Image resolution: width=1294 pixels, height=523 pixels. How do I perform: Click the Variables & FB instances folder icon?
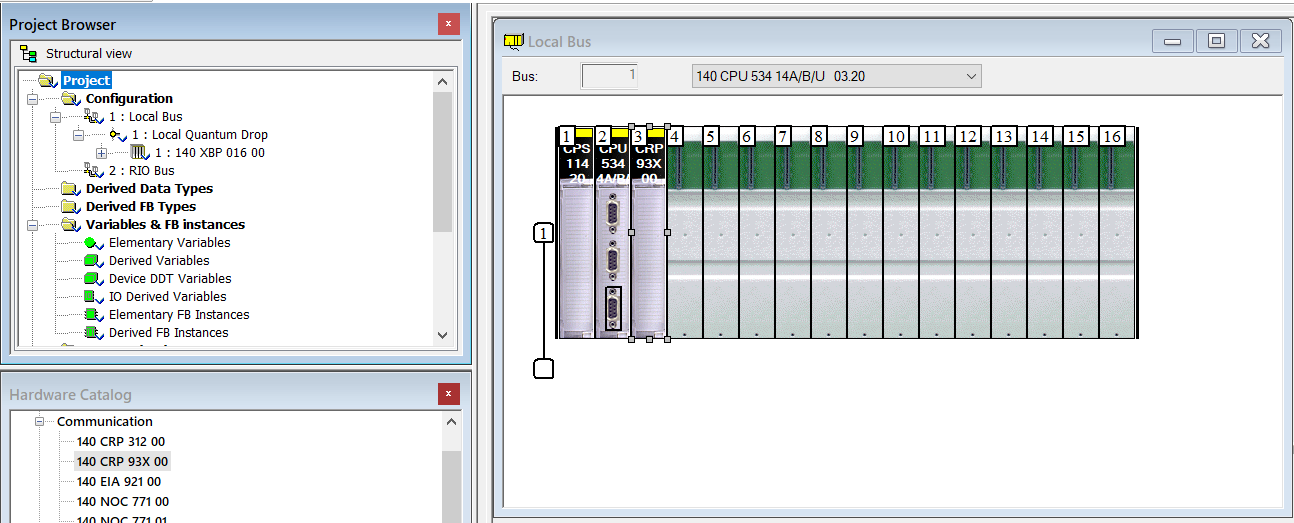tap(71, 225)
